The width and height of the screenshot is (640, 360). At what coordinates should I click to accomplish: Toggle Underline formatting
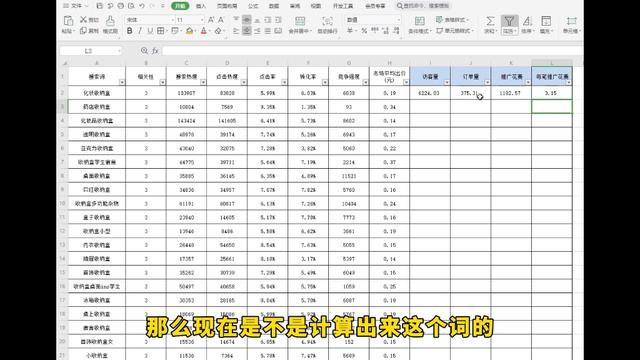(x=150, y=31)
